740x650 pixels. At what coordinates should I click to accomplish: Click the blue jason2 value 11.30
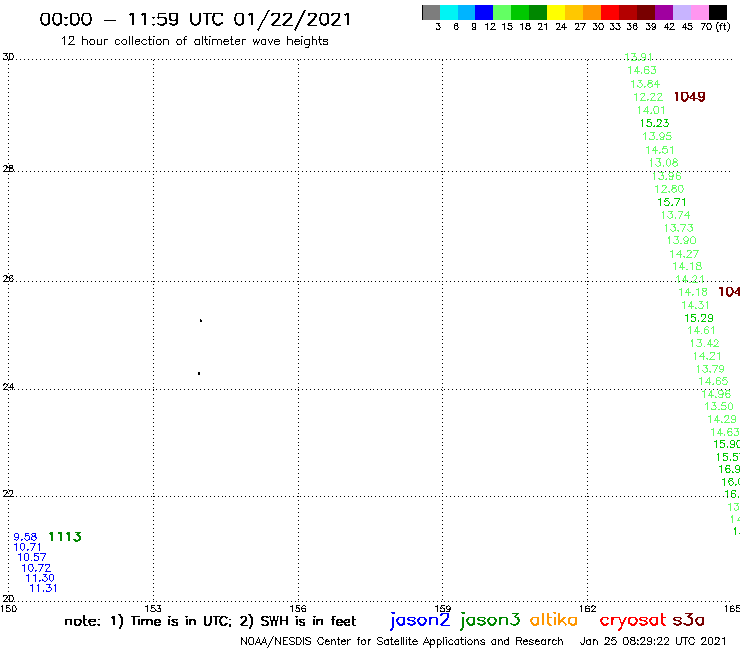[x=40, y=578]
